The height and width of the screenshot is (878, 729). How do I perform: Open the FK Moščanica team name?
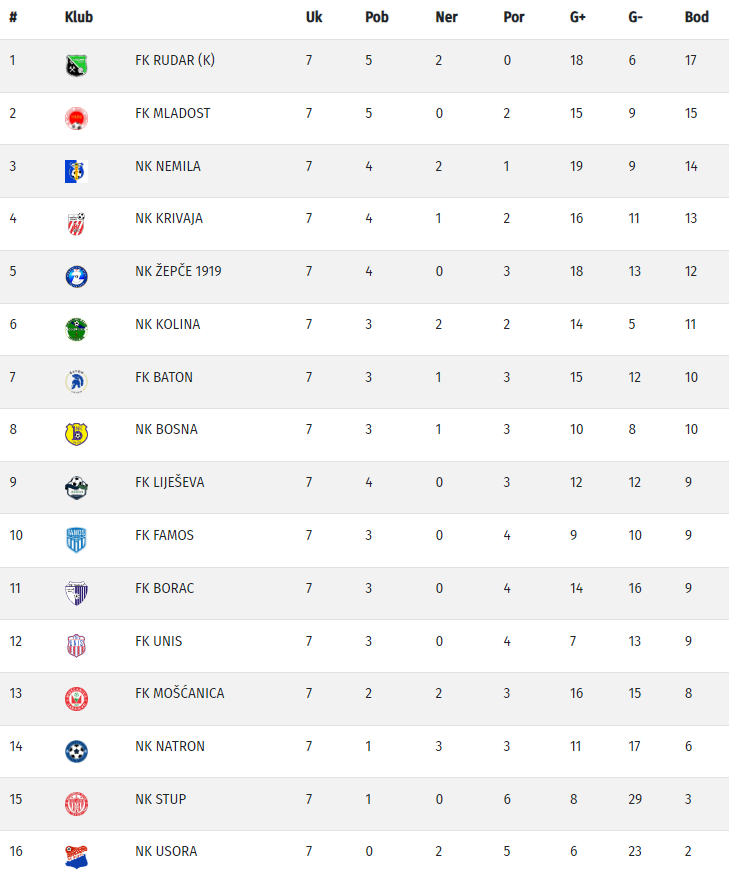179,693
